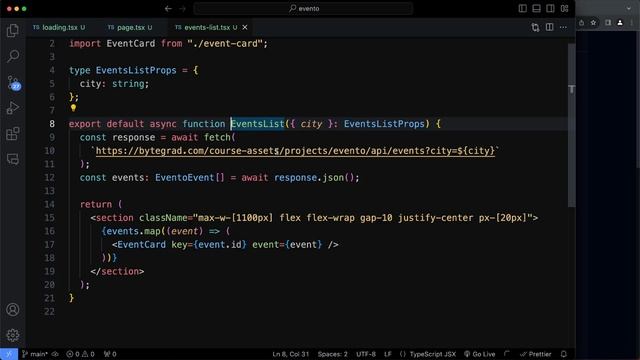
Task: Switch to the loading.tsx tab
Action: pyautogui.click(x=59, y=27)
